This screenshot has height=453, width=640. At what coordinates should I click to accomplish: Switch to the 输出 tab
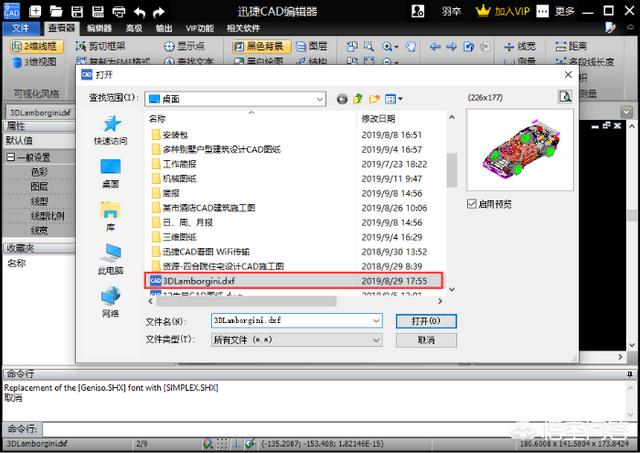click(x=164, y=28)
